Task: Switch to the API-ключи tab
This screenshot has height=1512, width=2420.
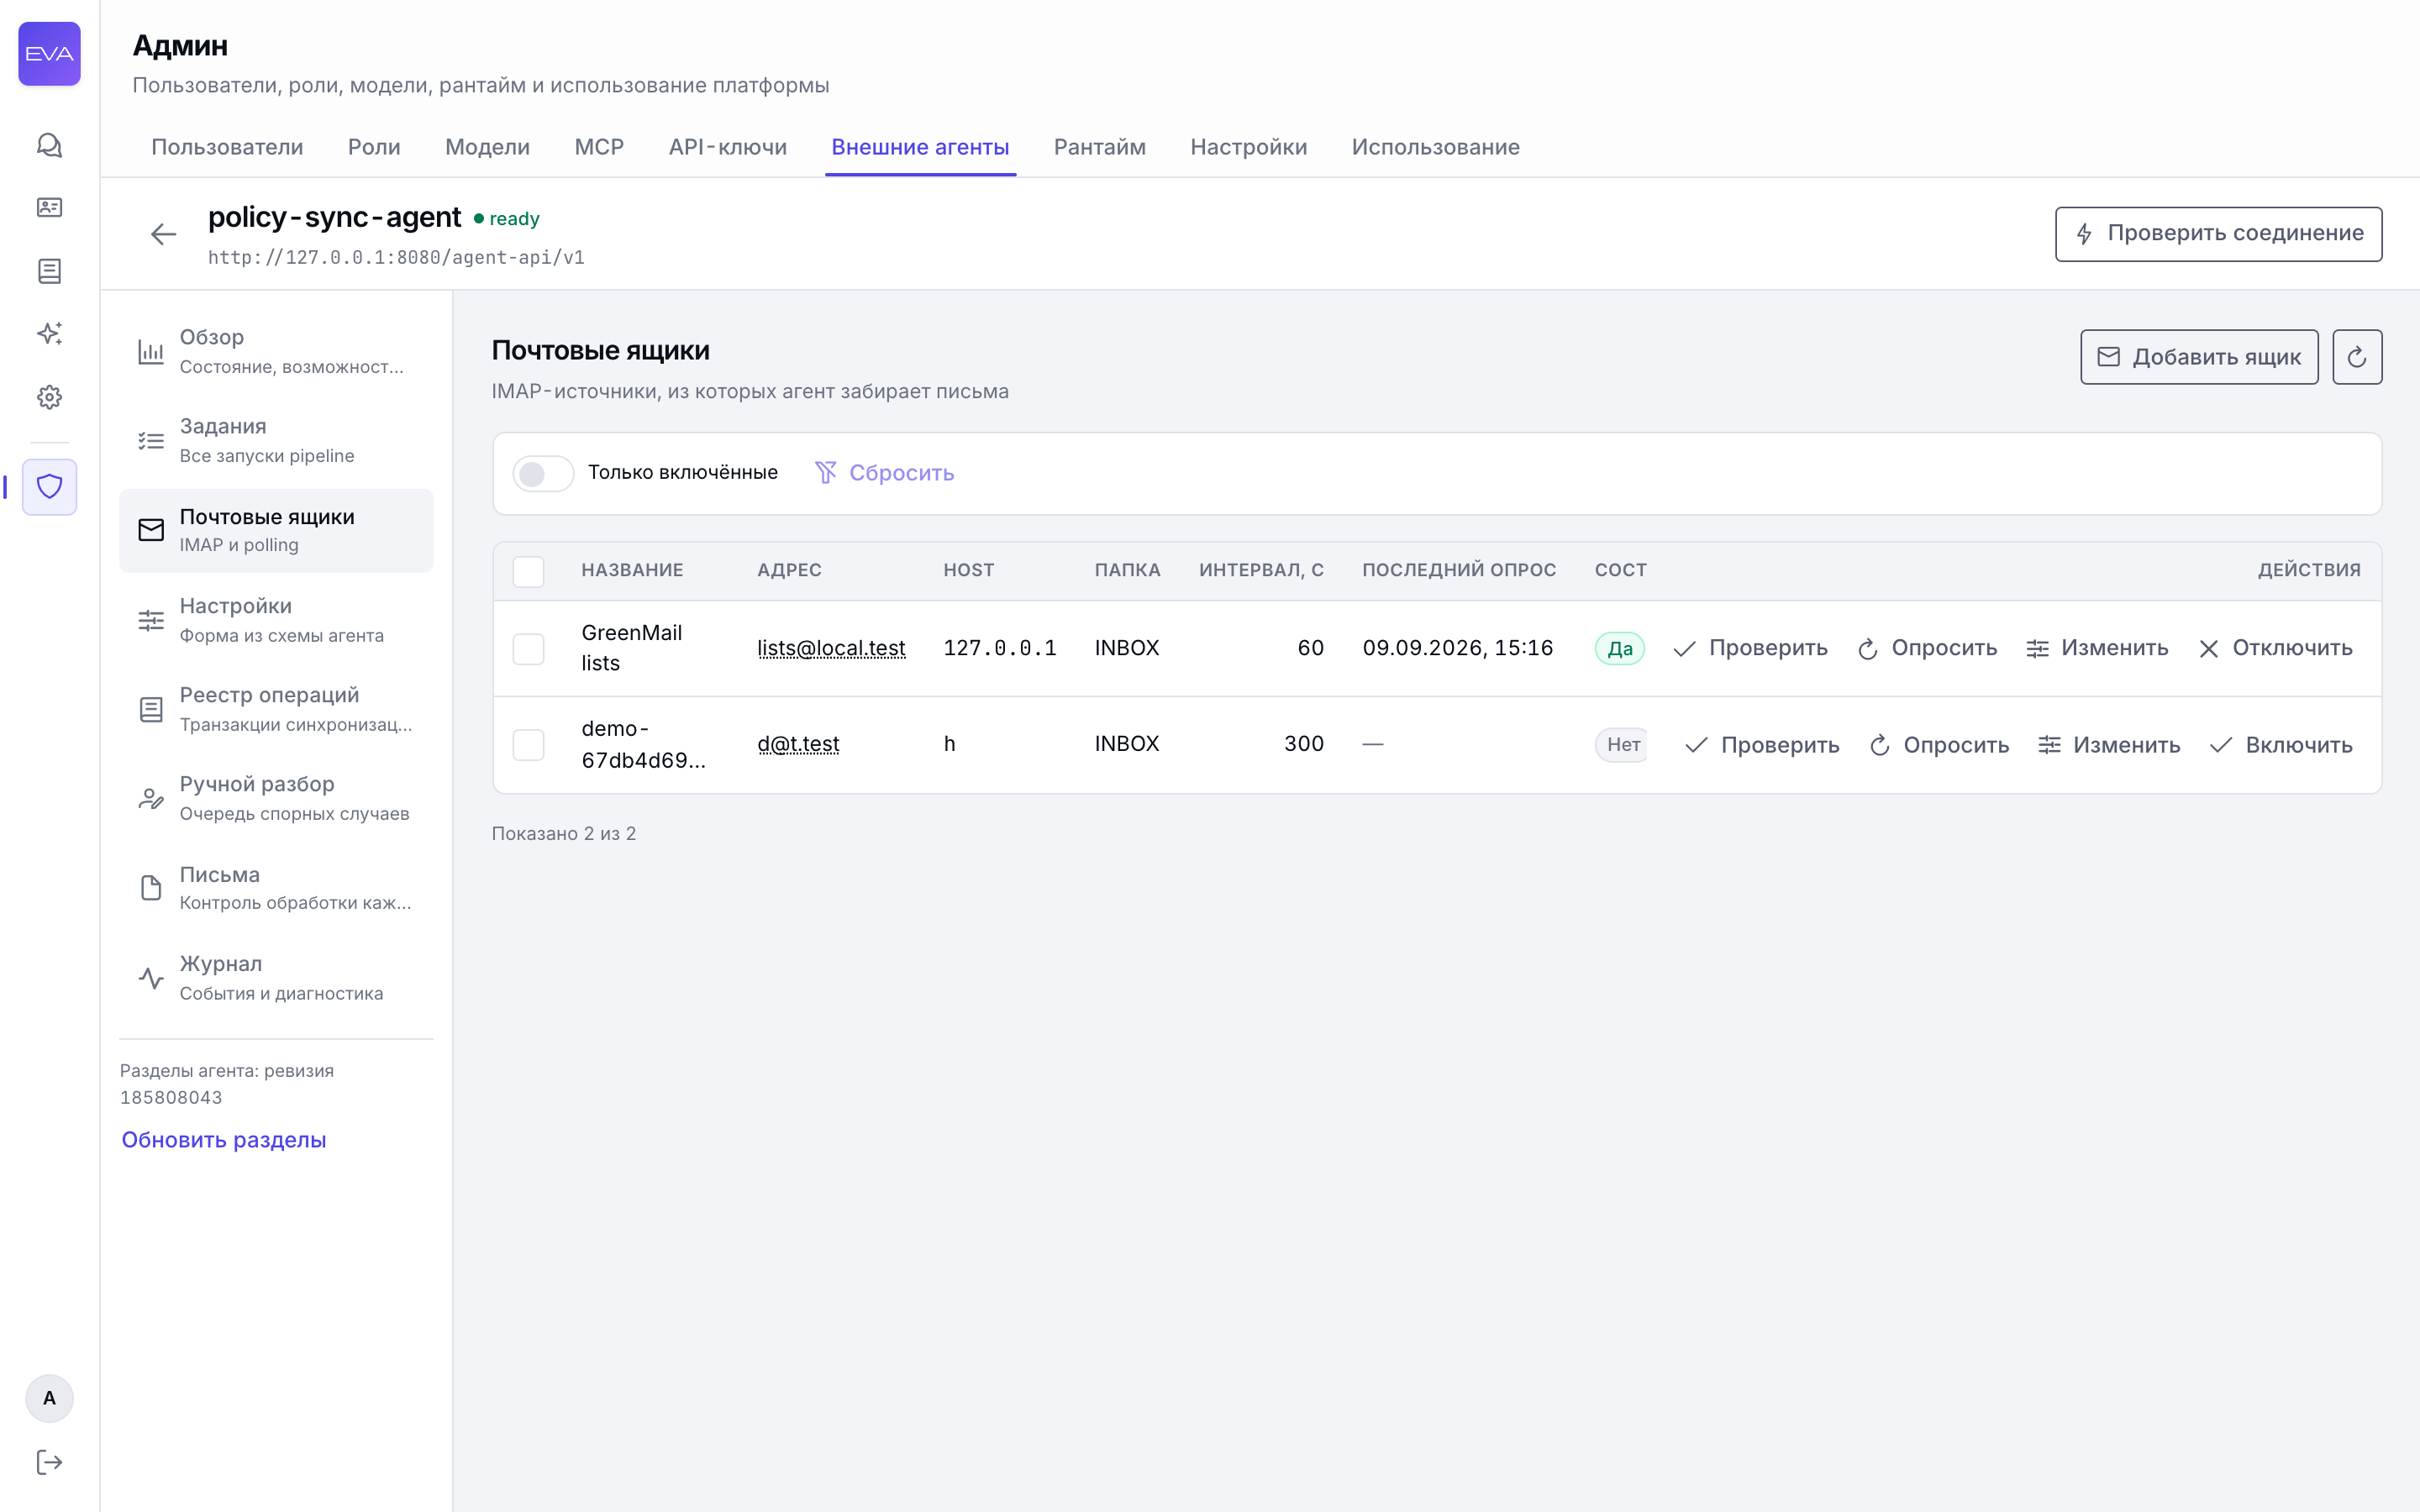Action: 728,147
